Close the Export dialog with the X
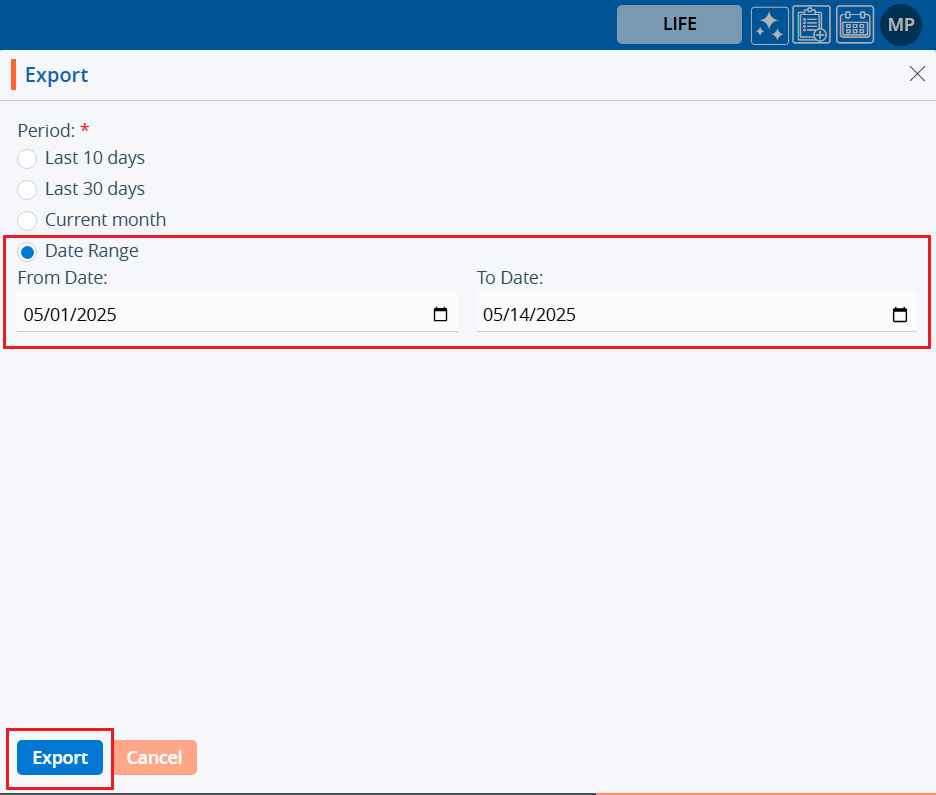 point(916,74)
